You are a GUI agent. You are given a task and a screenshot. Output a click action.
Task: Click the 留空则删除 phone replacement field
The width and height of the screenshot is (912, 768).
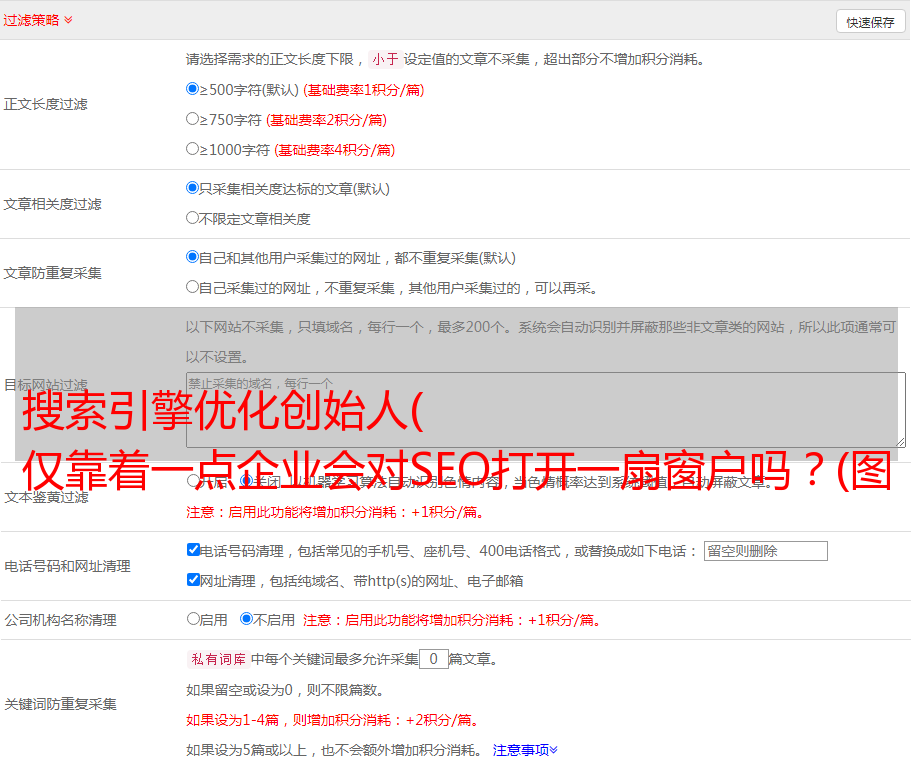pyautogui.click(x=765, y=551)
